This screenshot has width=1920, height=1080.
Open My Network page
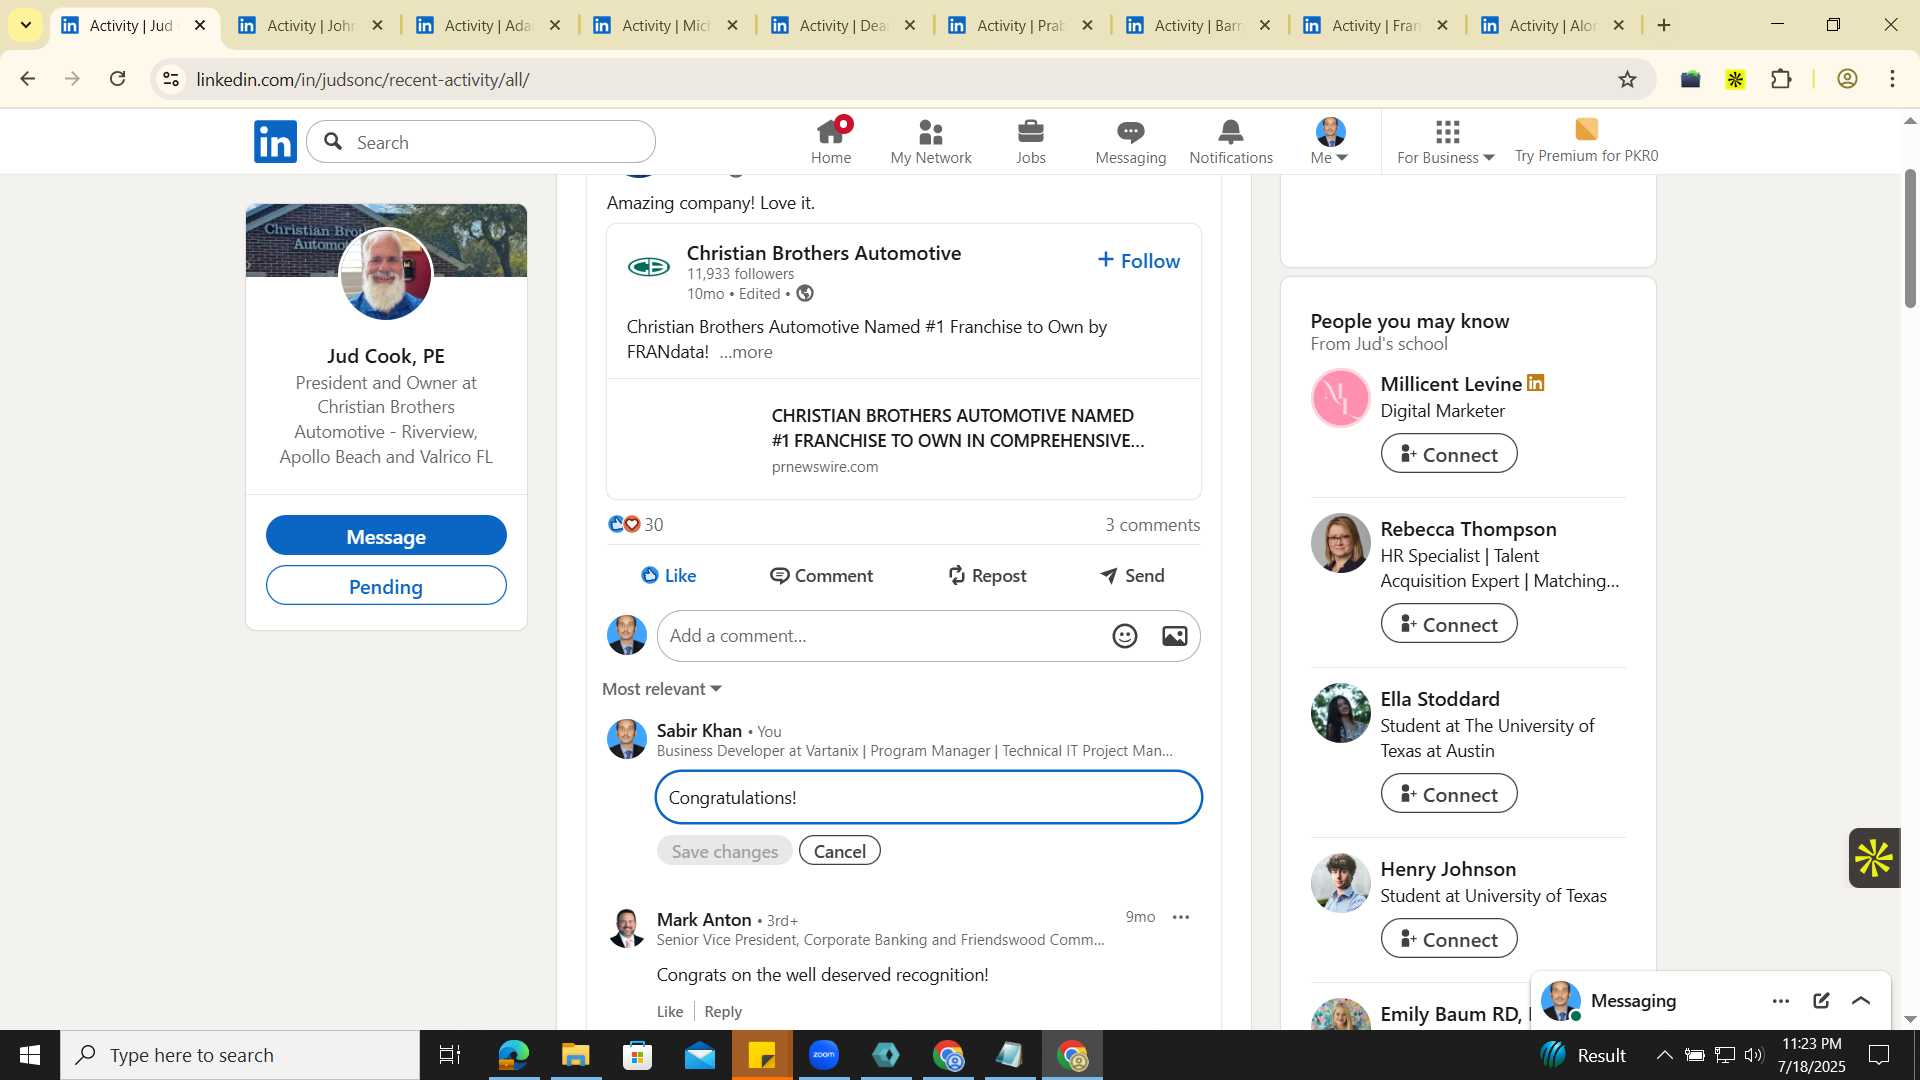pos(930,142)
